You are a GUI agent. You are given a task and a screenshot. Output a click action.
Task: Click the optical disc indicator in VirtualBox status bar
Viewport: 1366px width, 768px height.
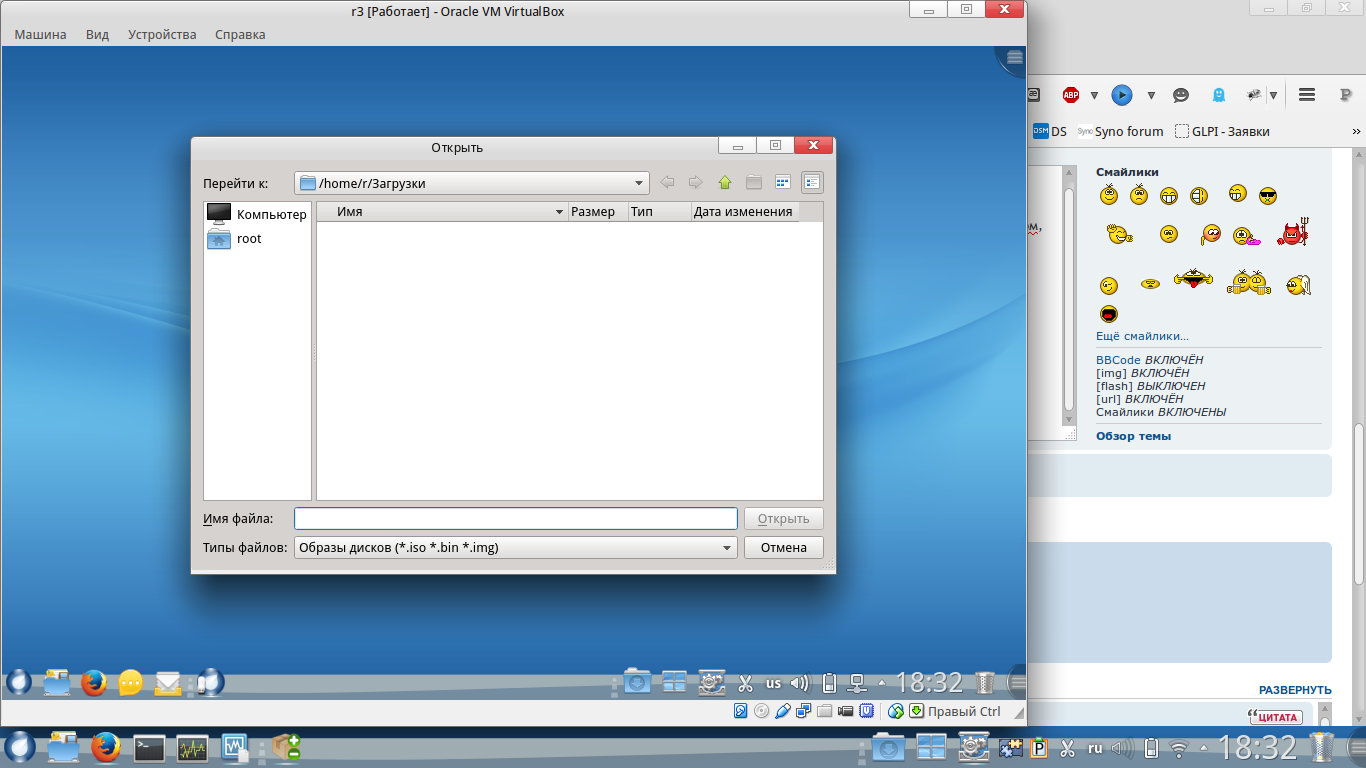pos(762,712)
